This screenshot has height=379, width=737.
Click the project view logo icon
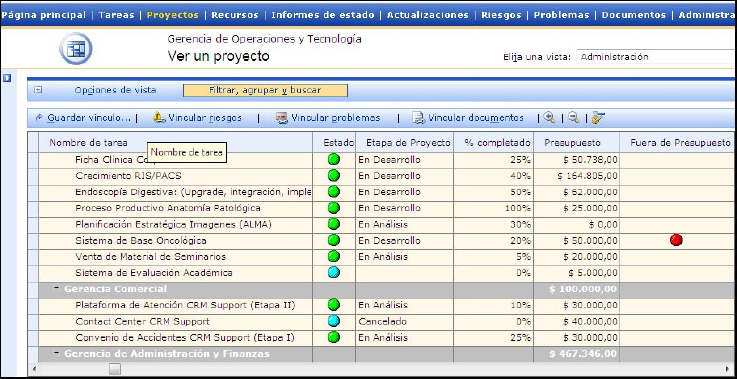76,48
